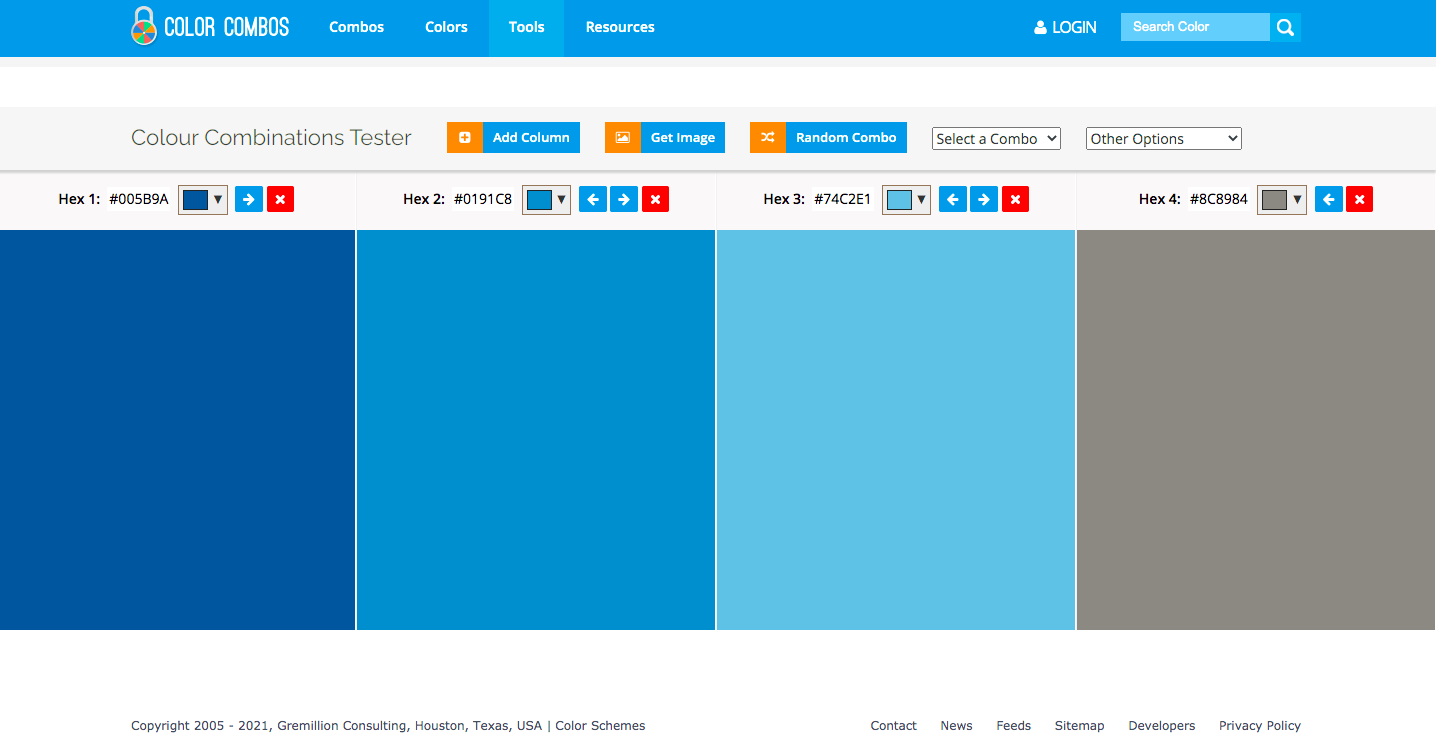1436x745 pixels.
Task: Open the Hex 2 color picker dropdown
Action: coord(547,199)
